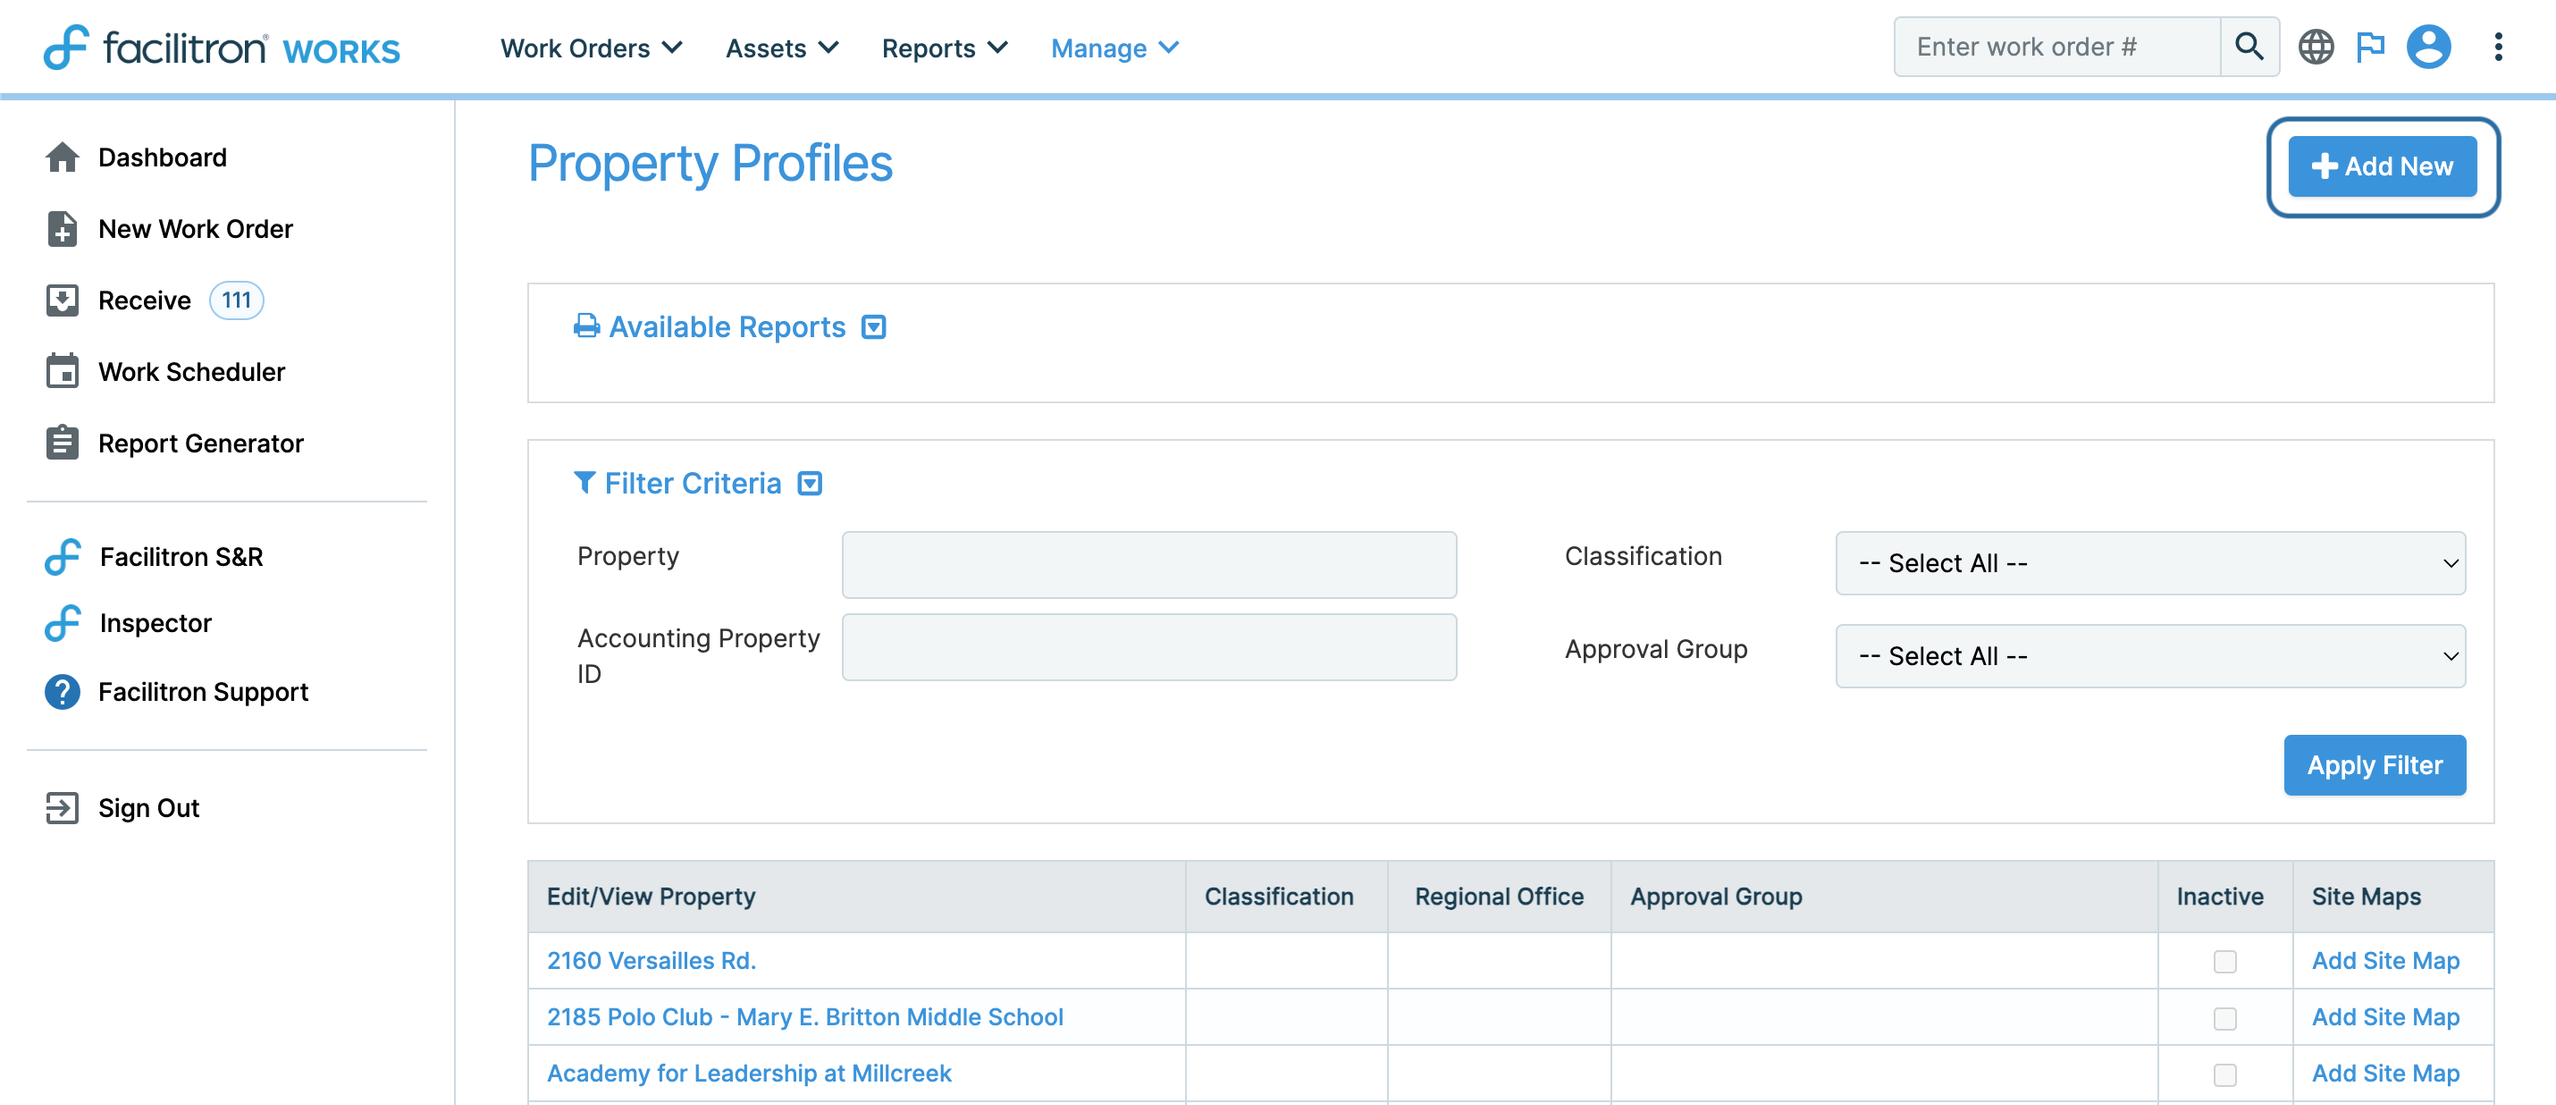
Task: Click the flag icon in header
Action: tap(2370, 47)
